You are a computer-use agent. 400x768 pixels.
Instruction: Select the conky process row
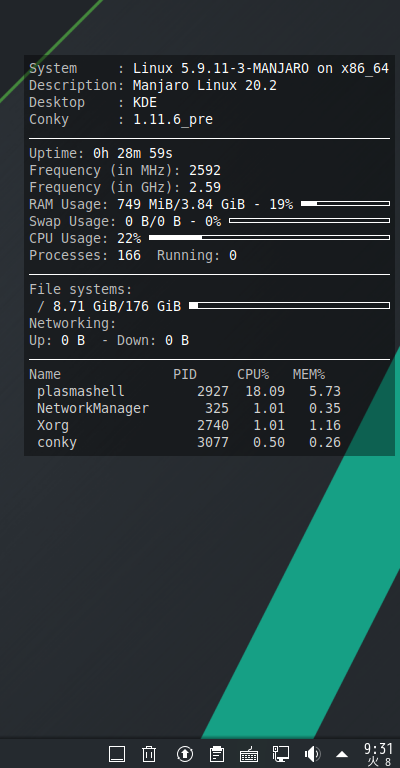pos(188,442)
